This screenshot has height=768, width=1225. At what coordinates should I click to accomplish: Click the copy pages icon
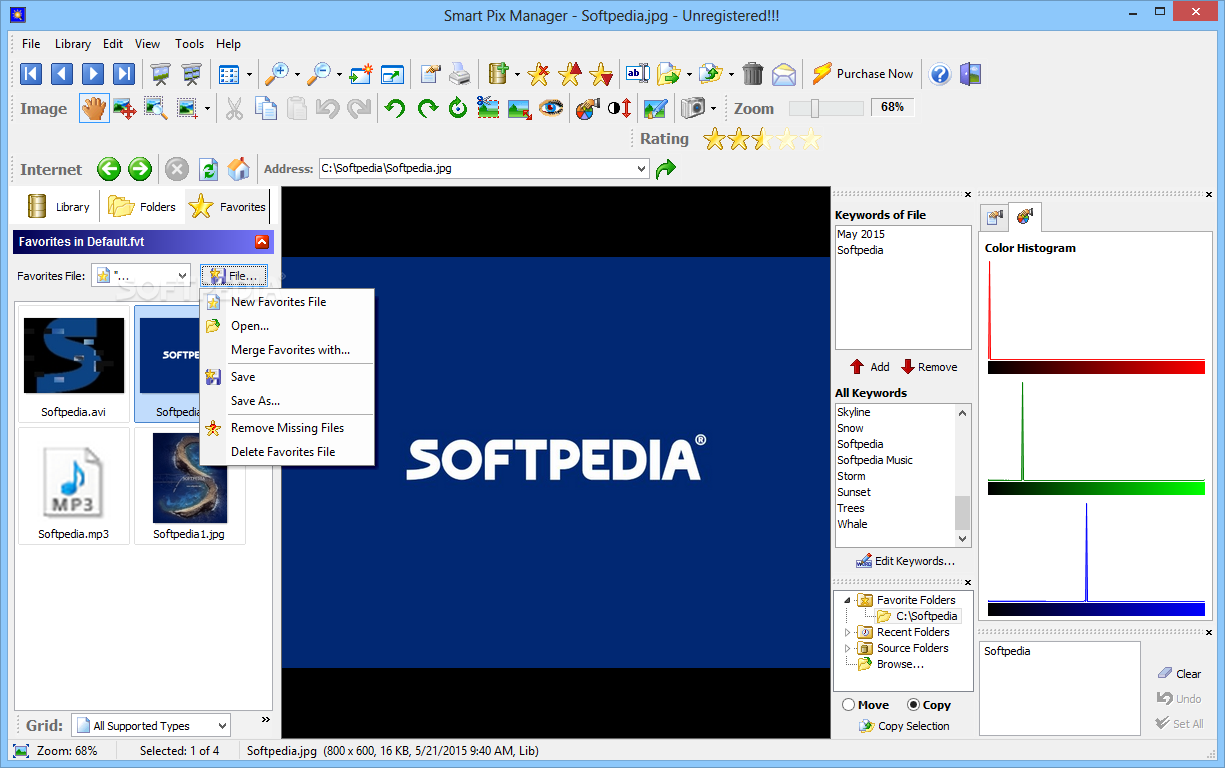pos(266,108)
